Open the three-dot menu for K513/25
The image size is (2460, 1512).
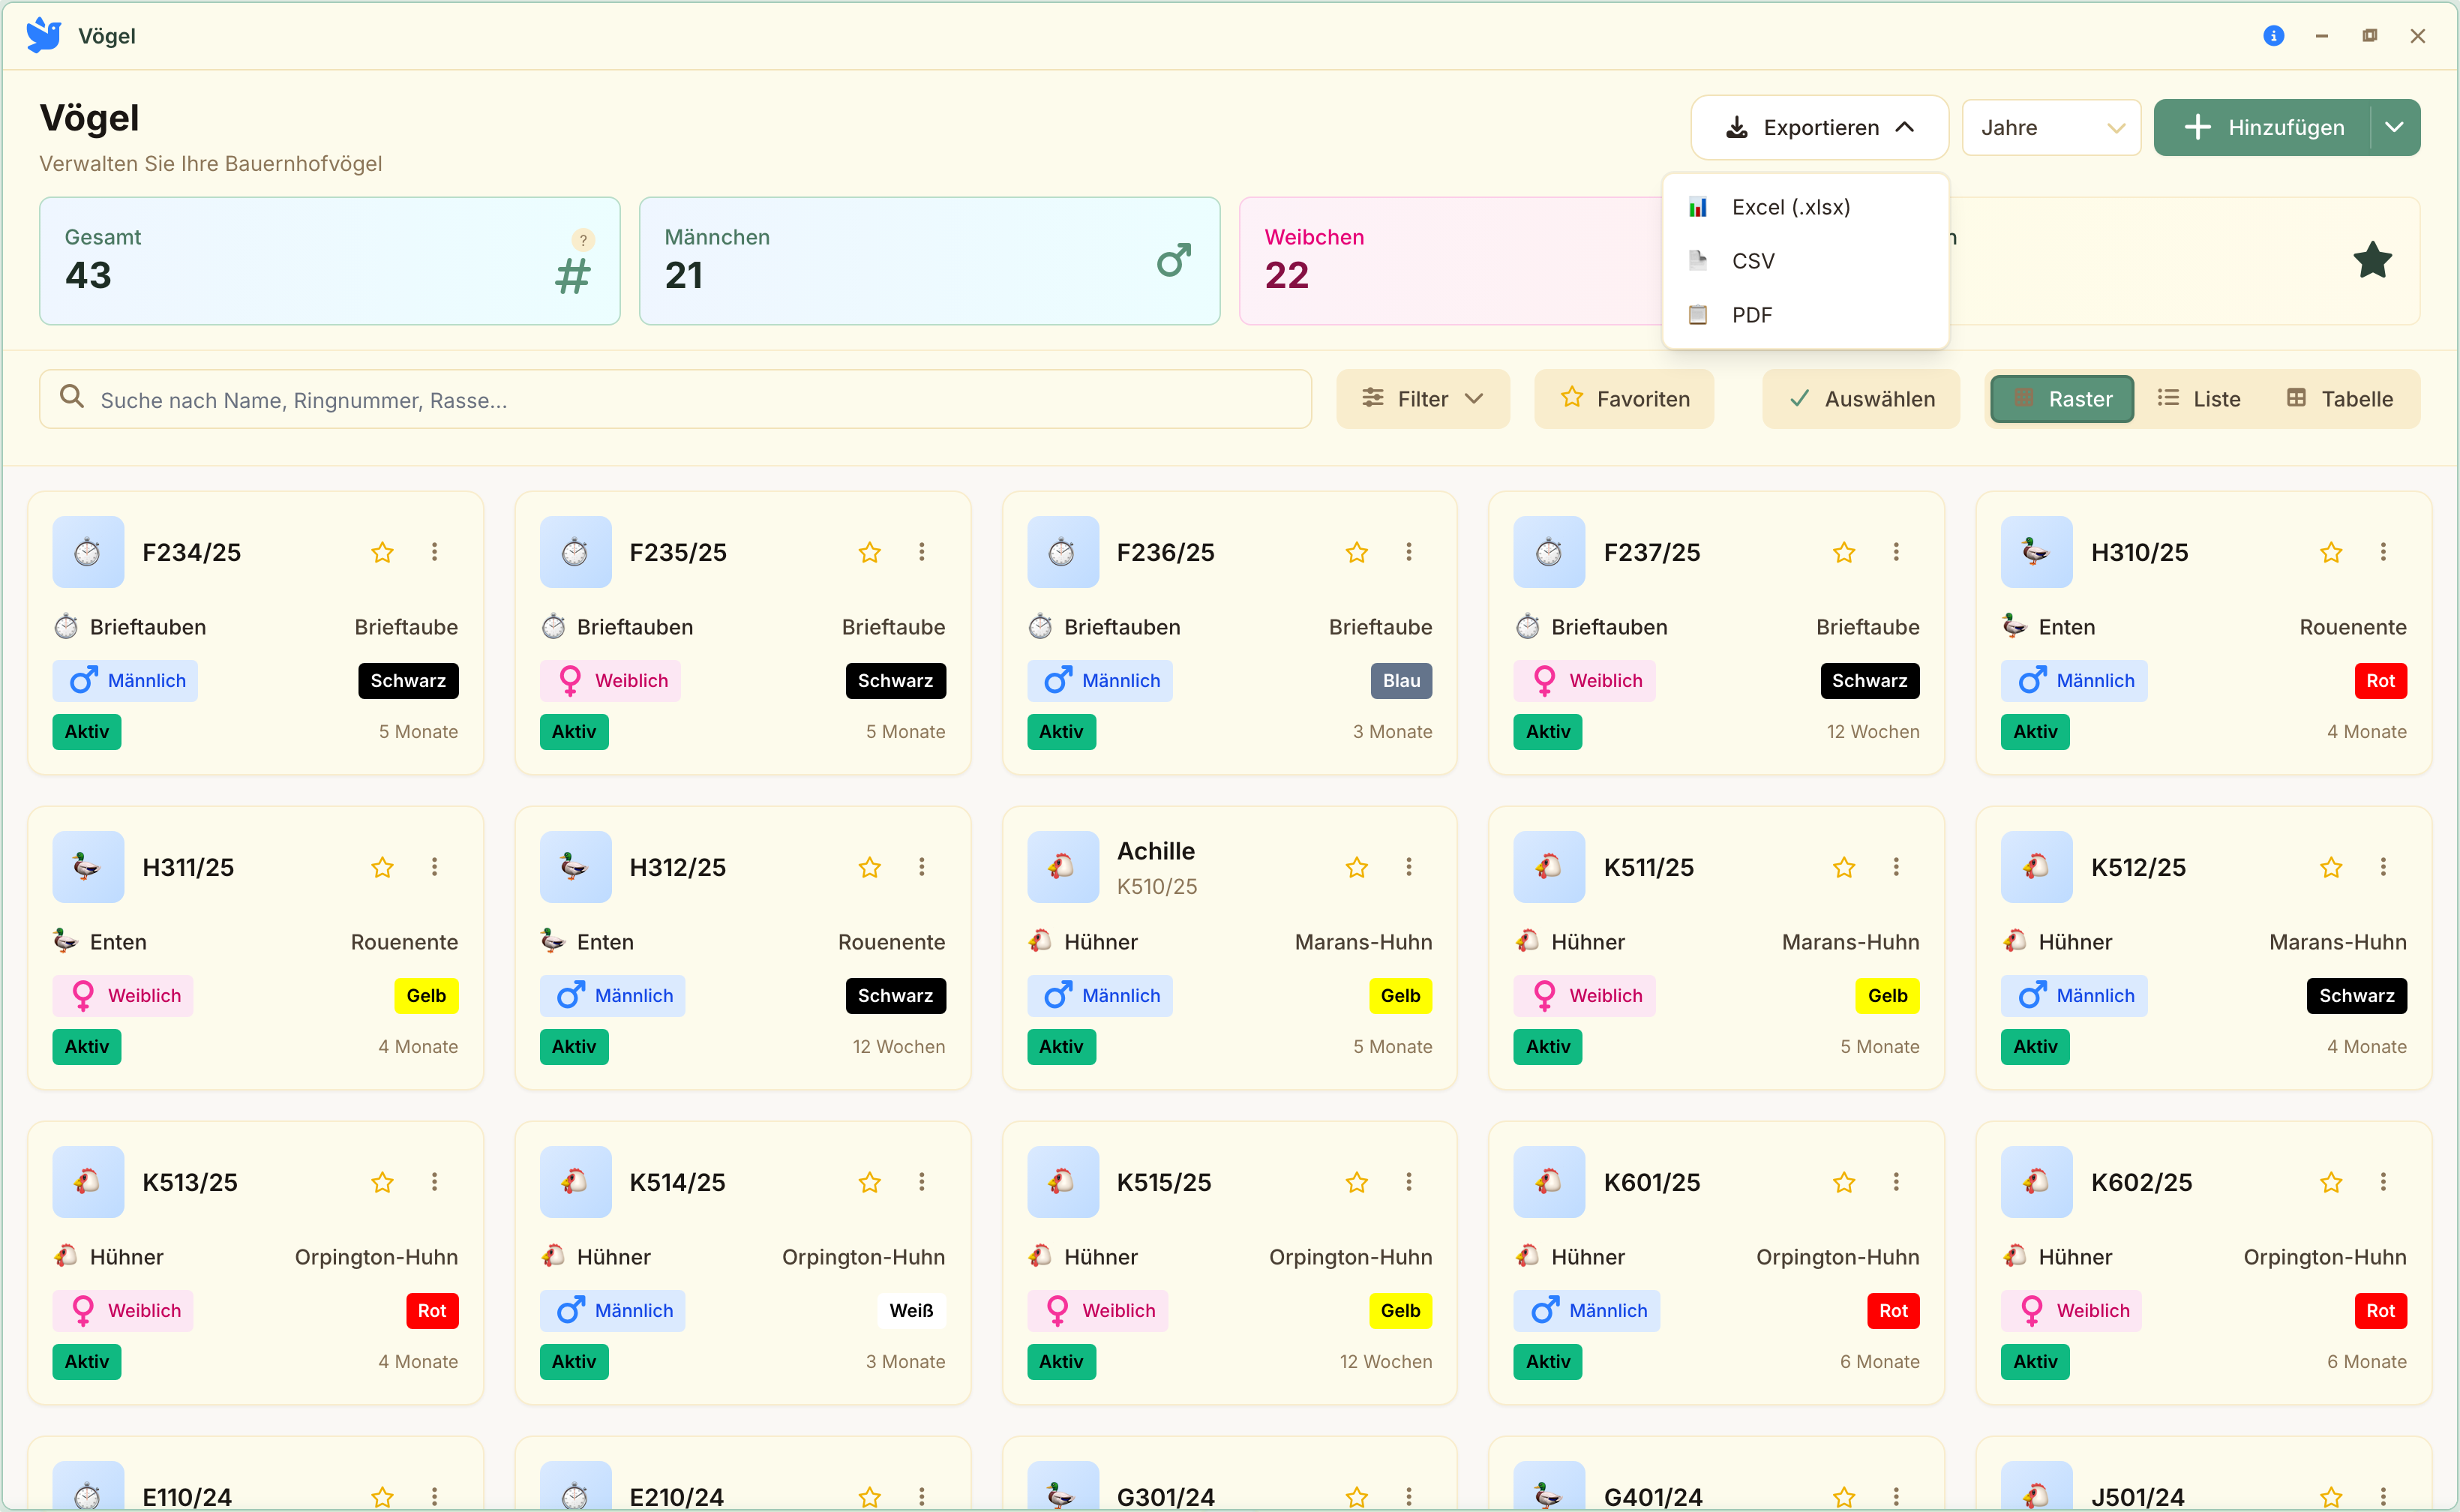pyautogui.click(x=434, y=1182)
